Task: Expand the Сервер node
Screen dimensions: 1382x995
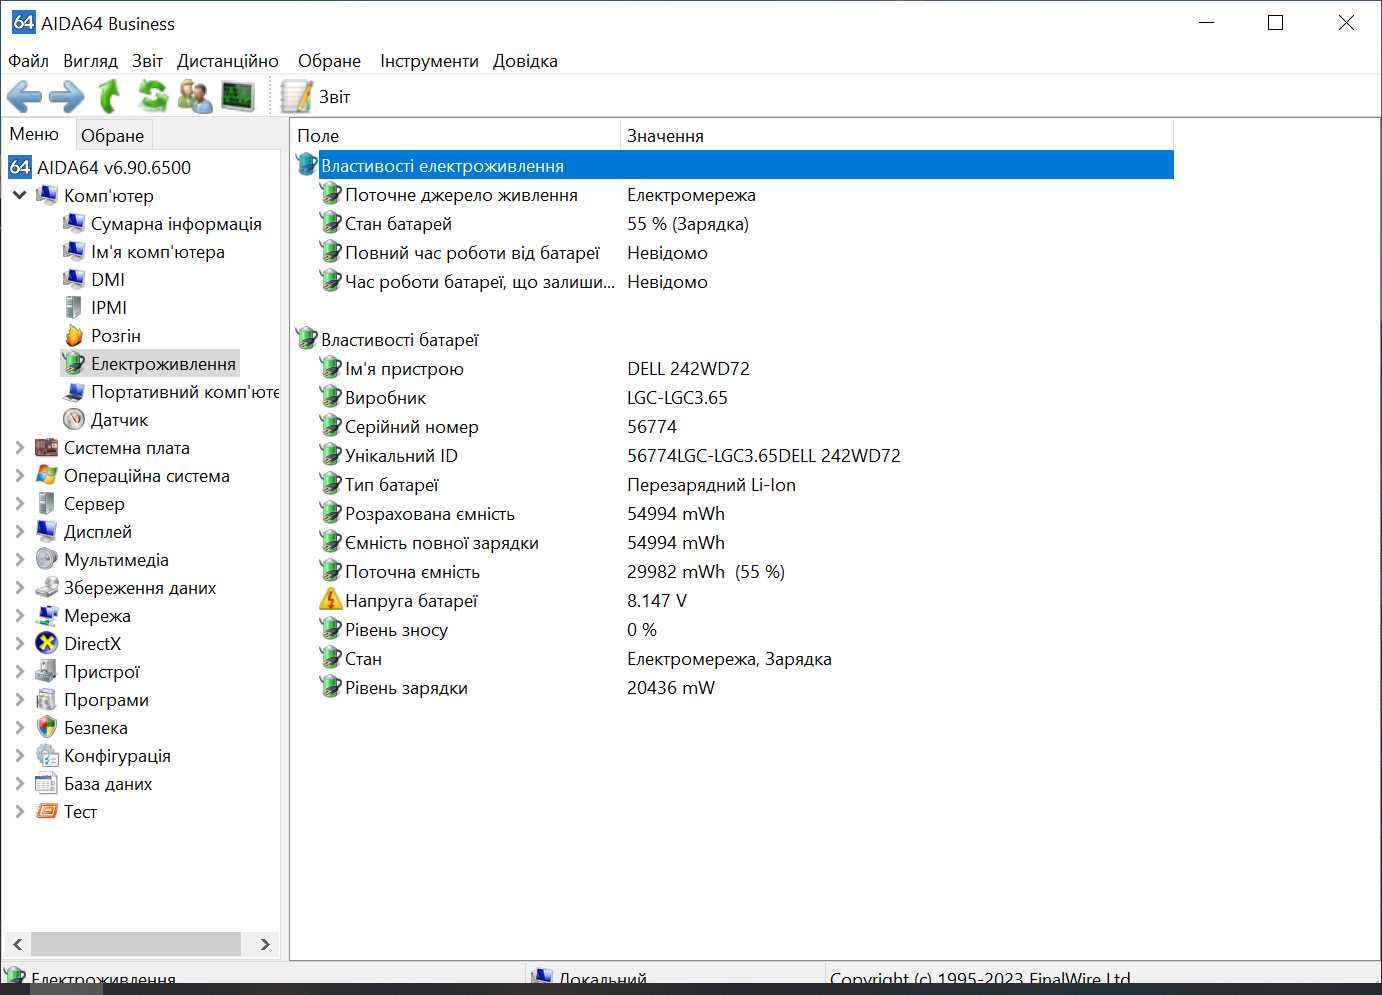Action: click(19, 504)
